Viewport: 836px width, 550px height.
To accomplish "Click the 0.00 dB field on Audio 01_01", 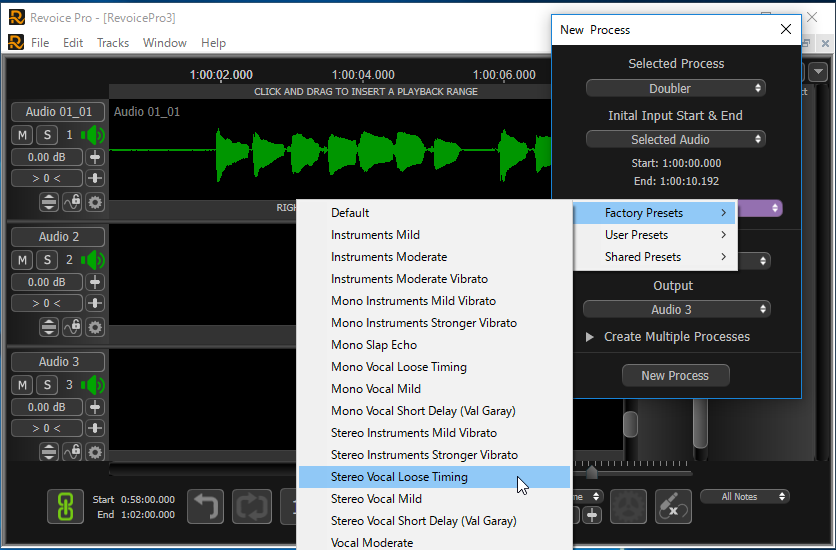I will (47, 157).
